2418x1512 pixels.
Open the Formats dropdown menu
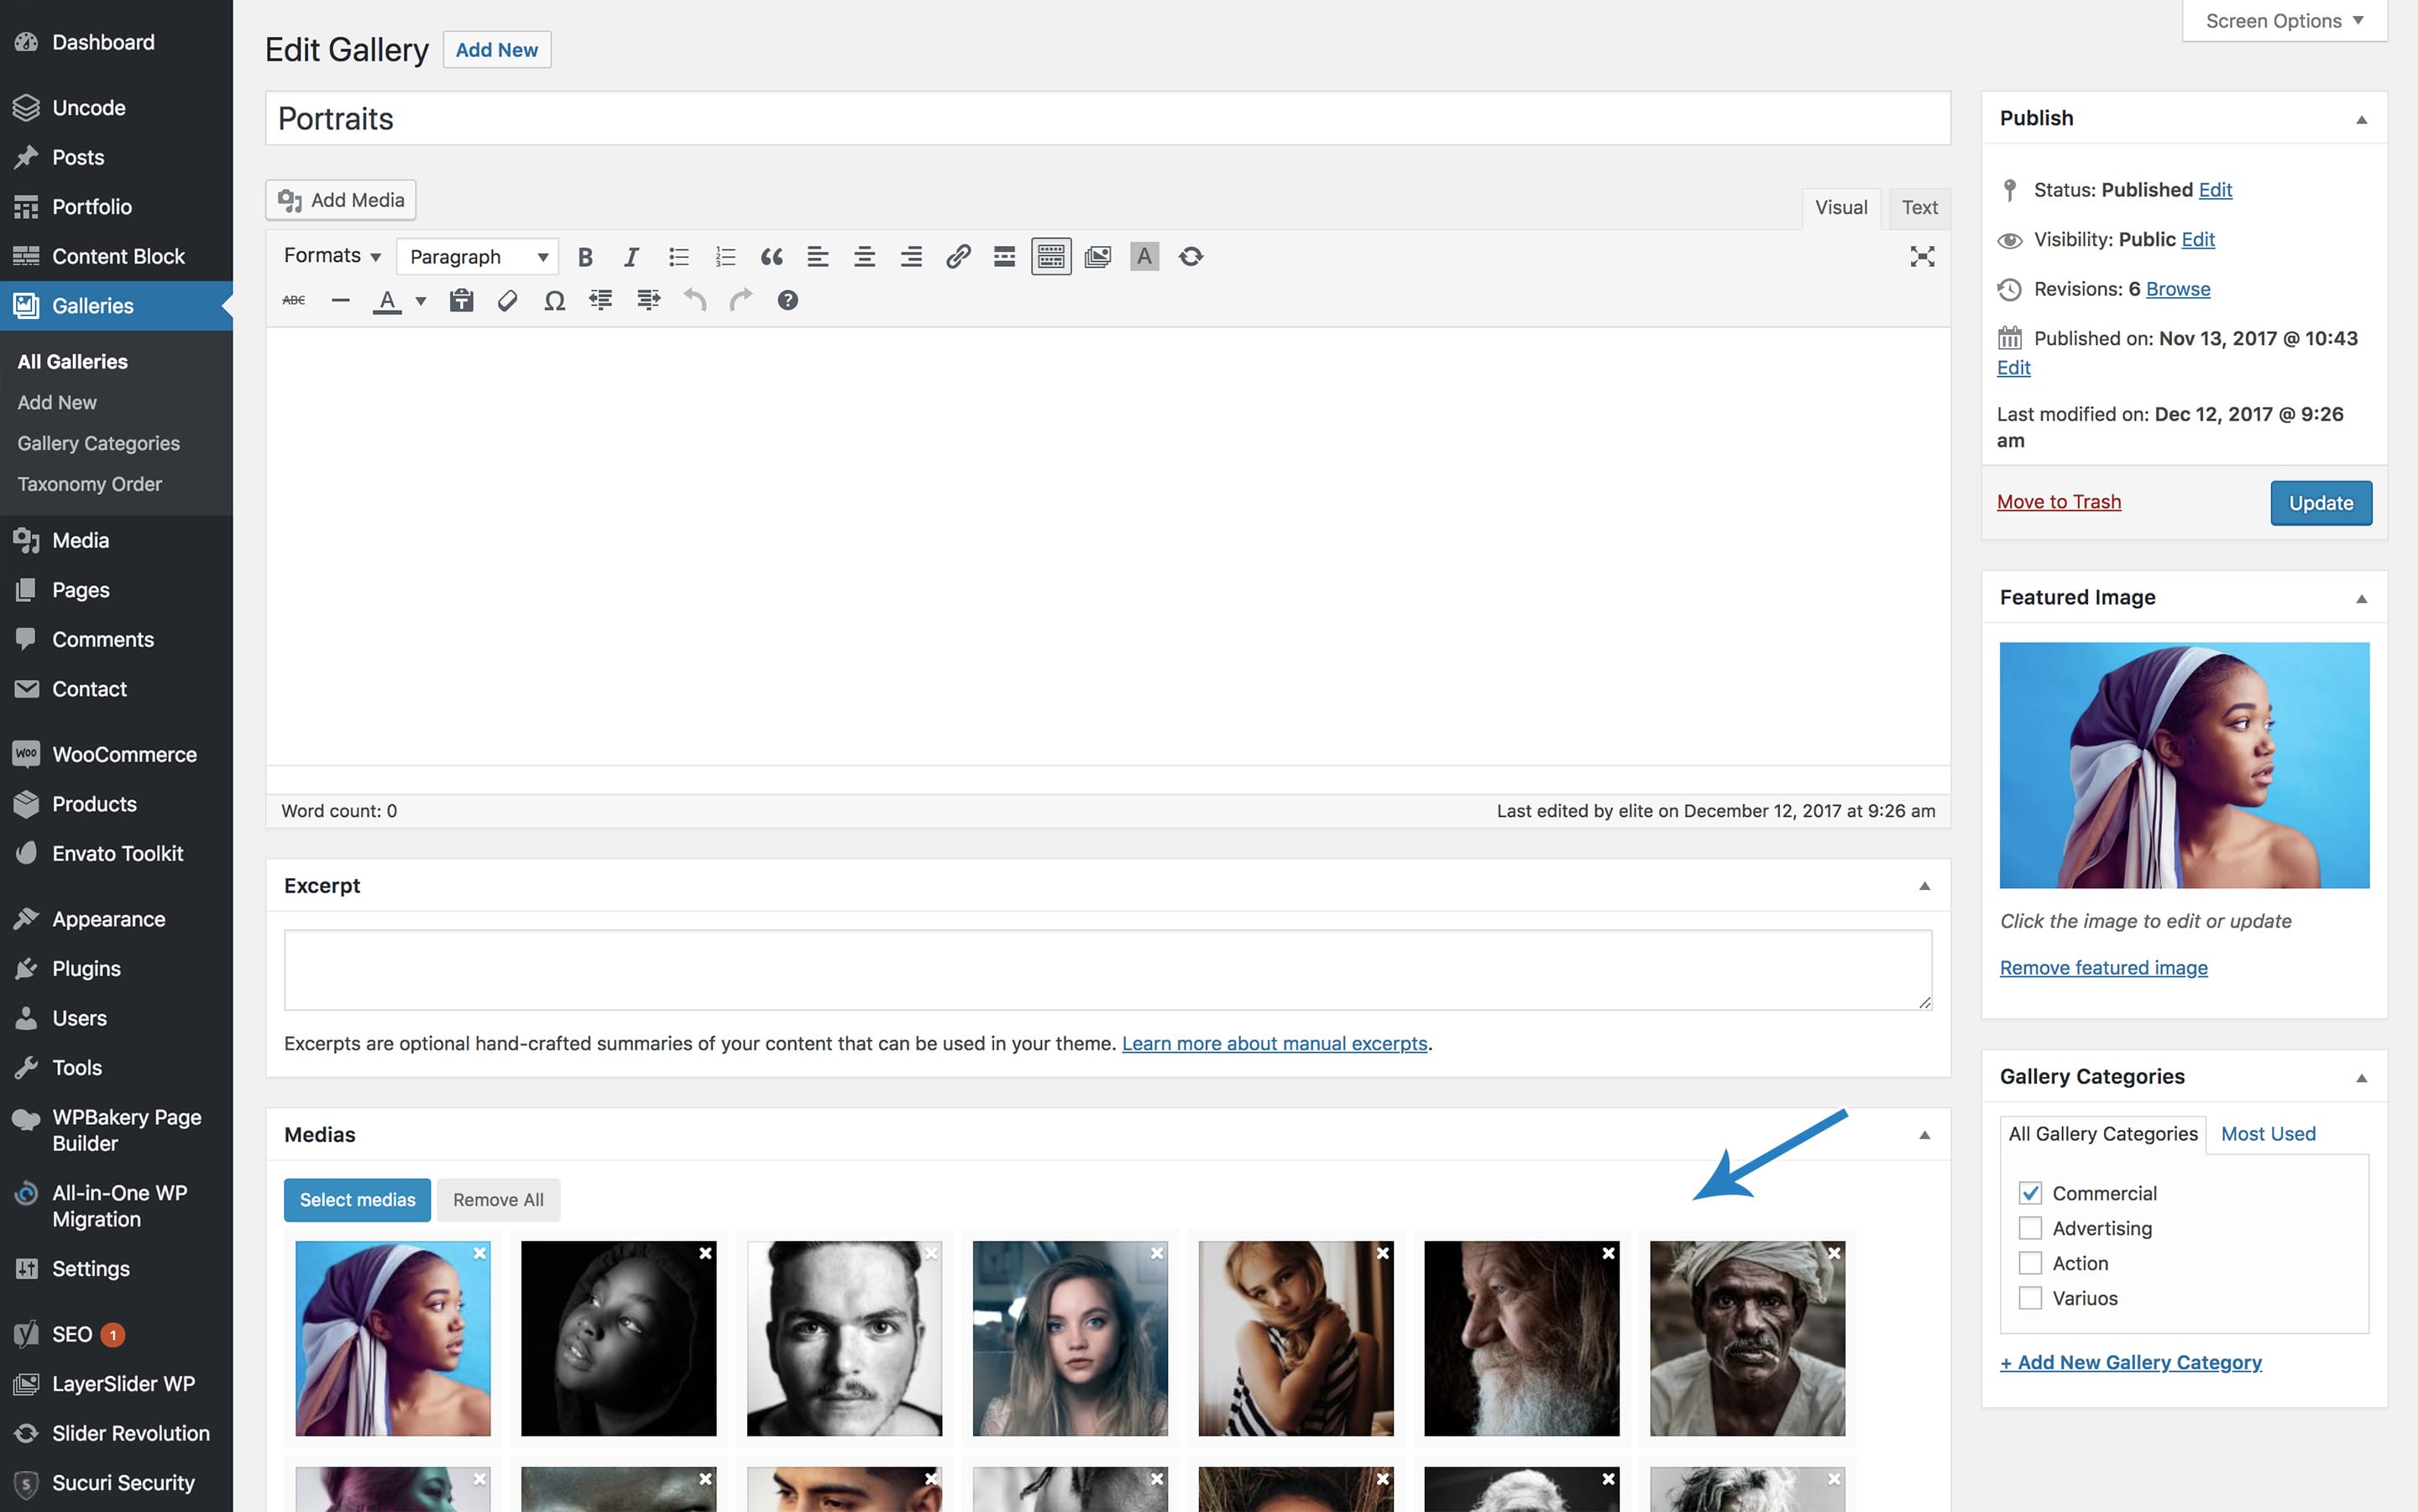point(331,256)
